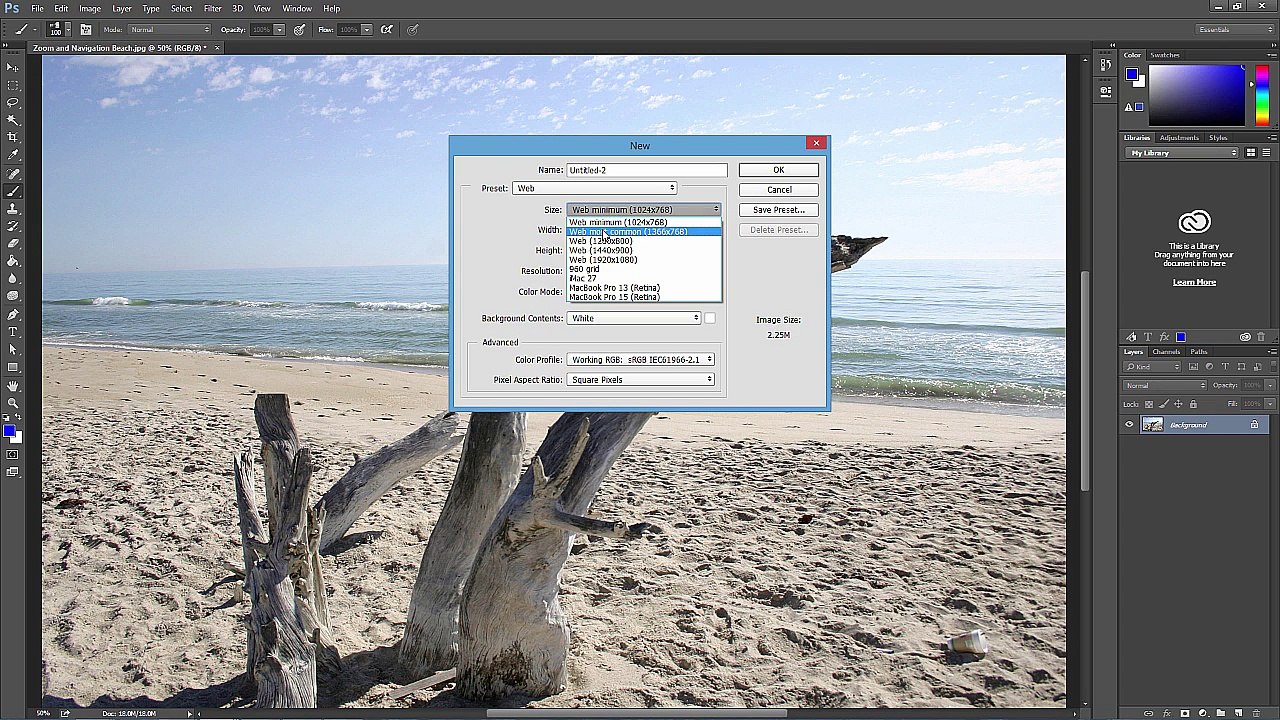Enable airbrush-style build-up icon

[387, 29]
